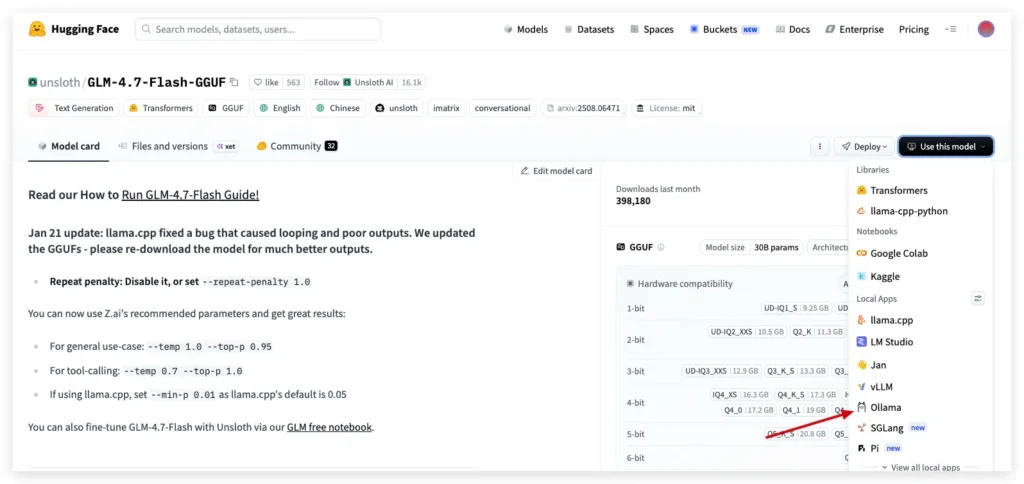1024x484 pixels.
Task: Select the Text Generation tag
Action: click(74, 108)
